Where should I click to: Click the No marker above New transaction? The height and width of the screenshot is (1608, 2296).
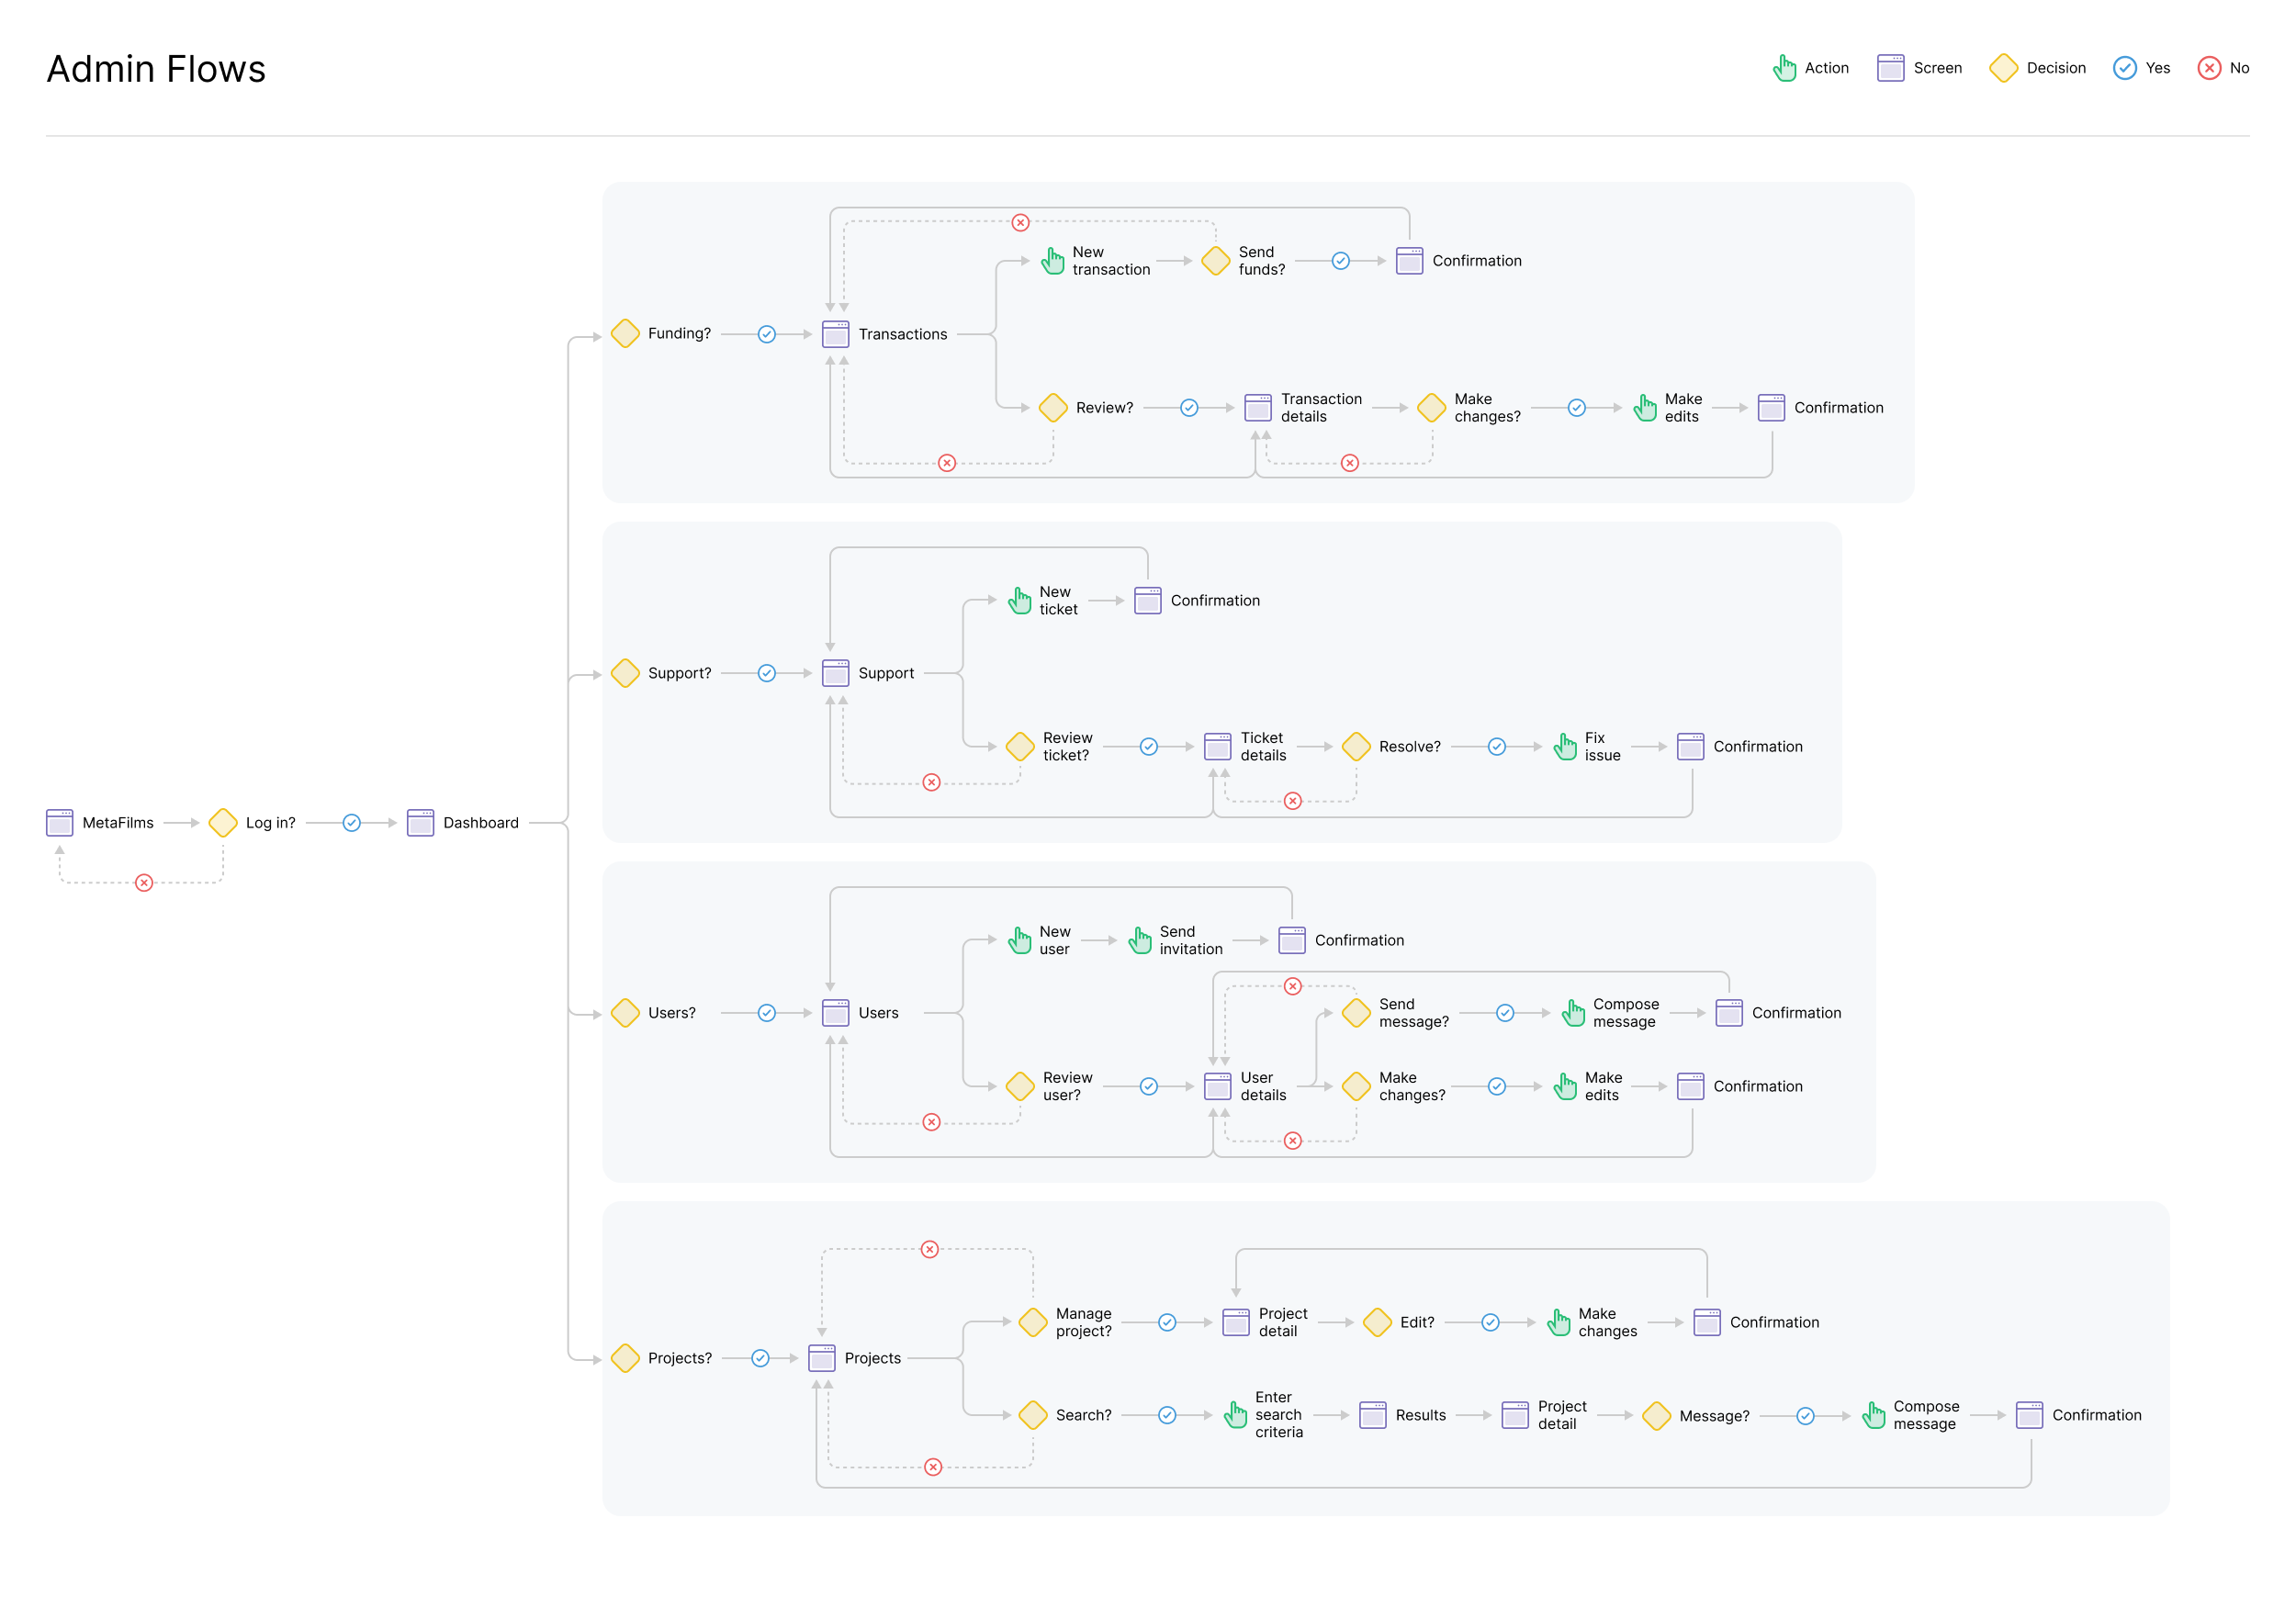(x=1020, y=222)
